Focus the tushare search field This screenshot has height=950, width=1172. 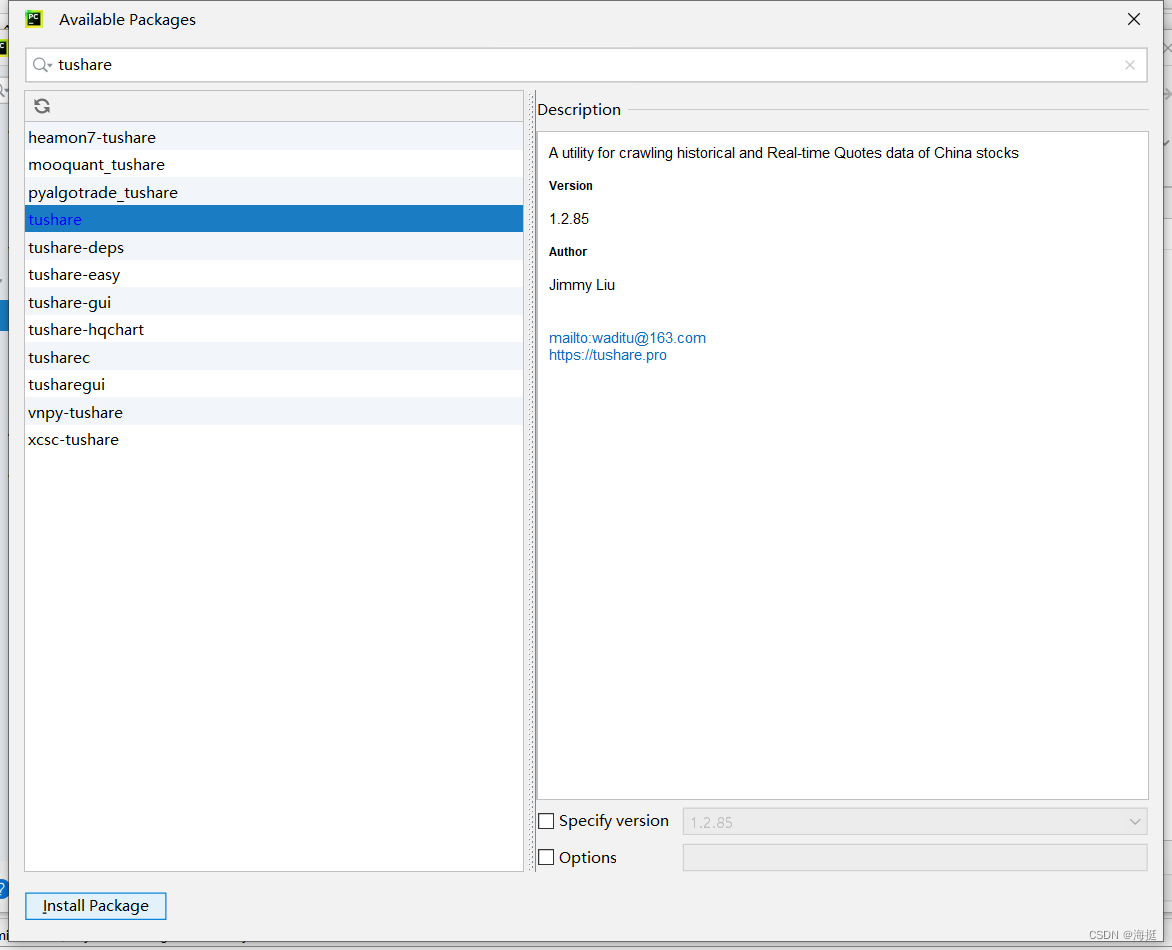(586, 65)
